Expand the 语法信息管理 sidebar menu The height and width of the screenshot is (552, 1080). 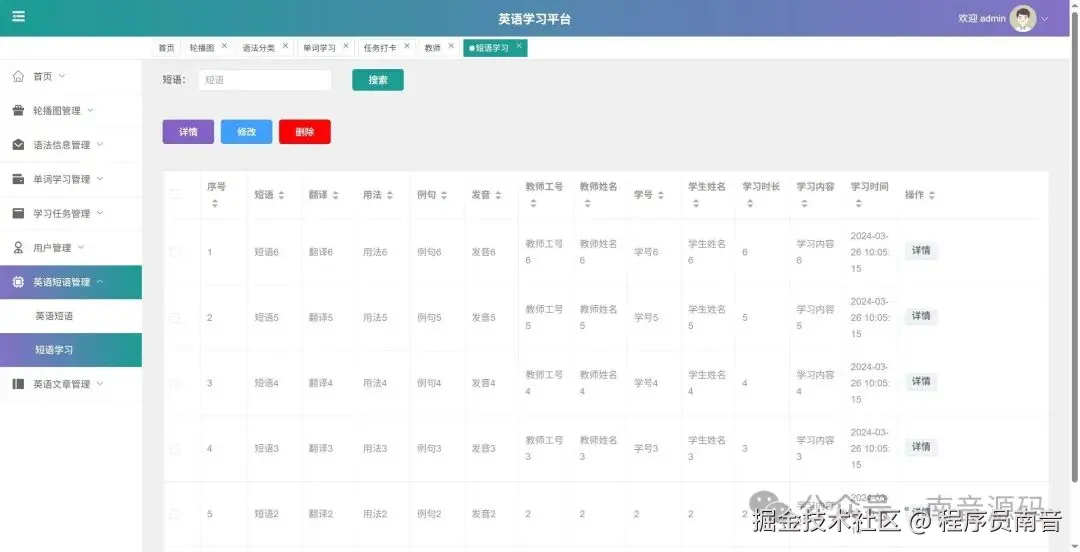pos(100,145)
